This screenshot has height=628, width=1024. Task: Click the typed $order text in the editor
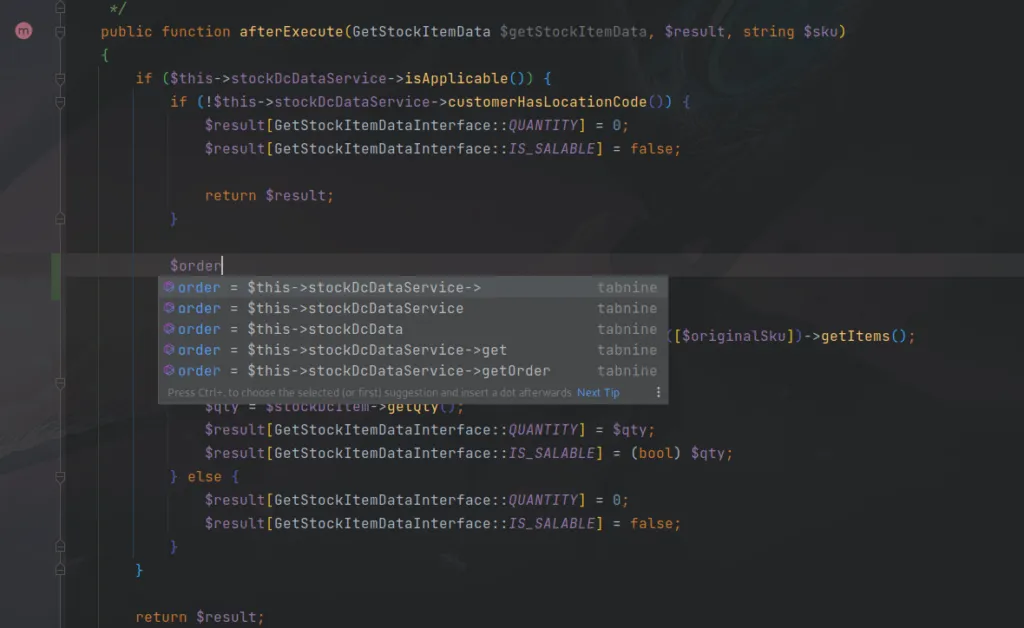[195, 265]
